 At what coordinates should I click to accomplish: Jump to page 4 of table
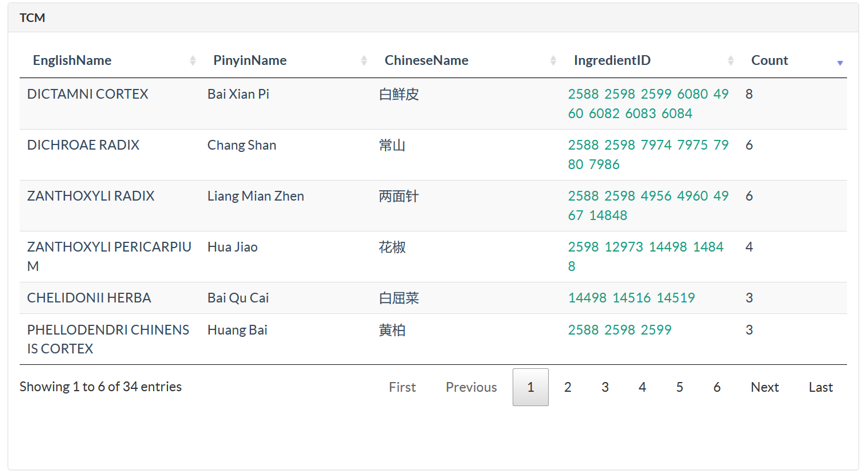642,387
